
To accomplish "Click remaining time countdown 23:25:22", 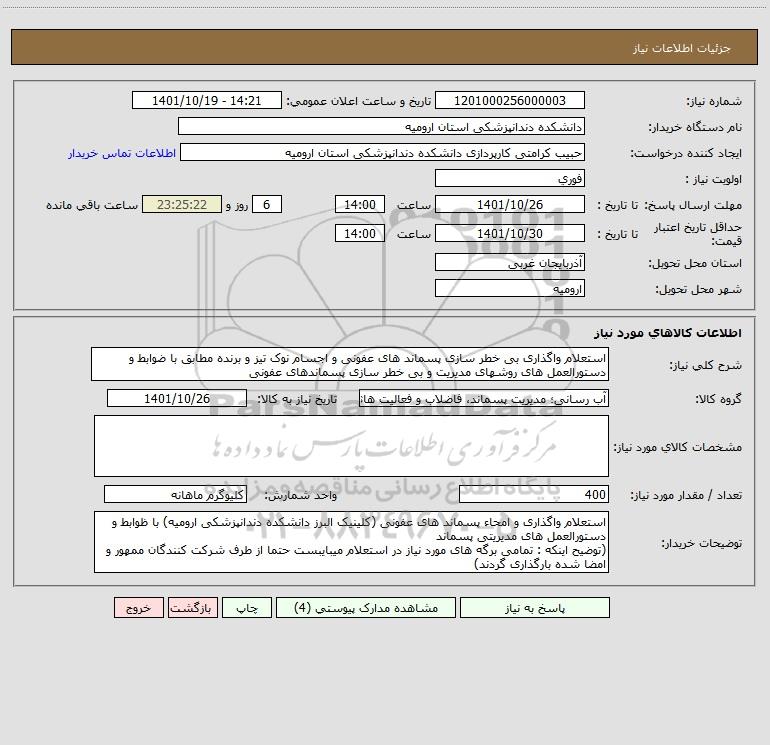I will pyautogui.click(x=182, y=204).
